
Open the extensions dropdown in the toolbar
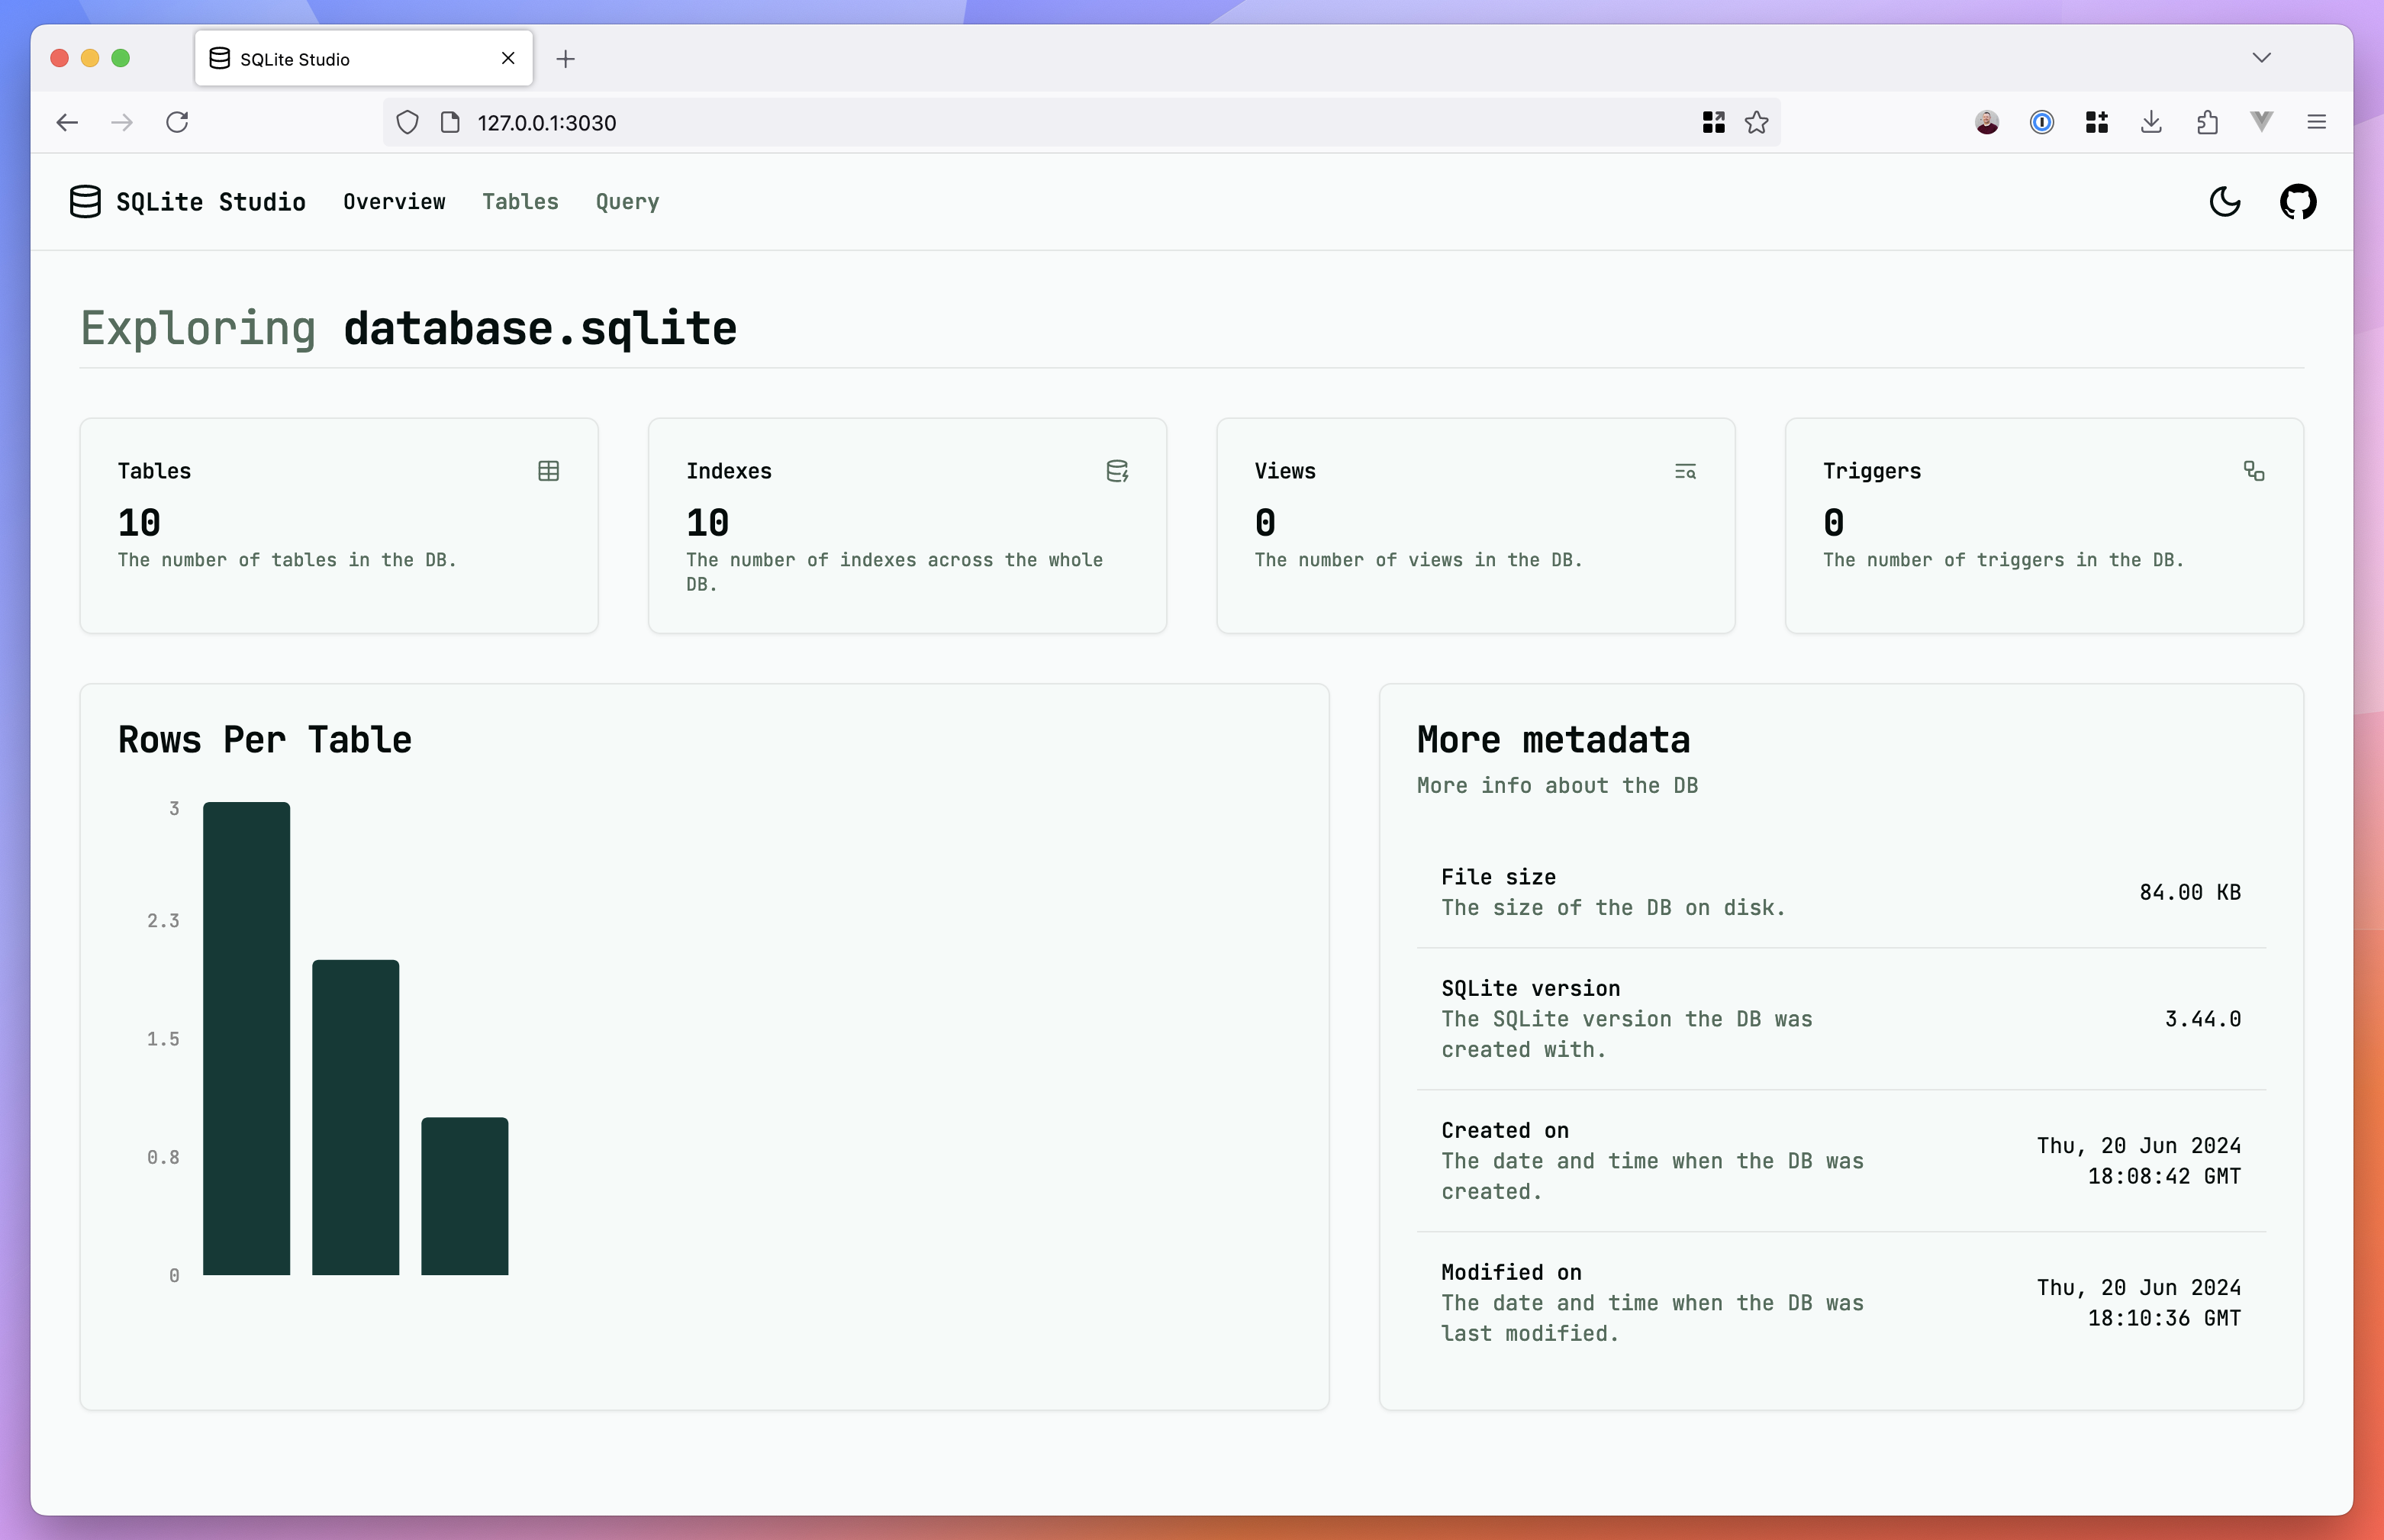pyautogui.click(x=2096, y=122)
